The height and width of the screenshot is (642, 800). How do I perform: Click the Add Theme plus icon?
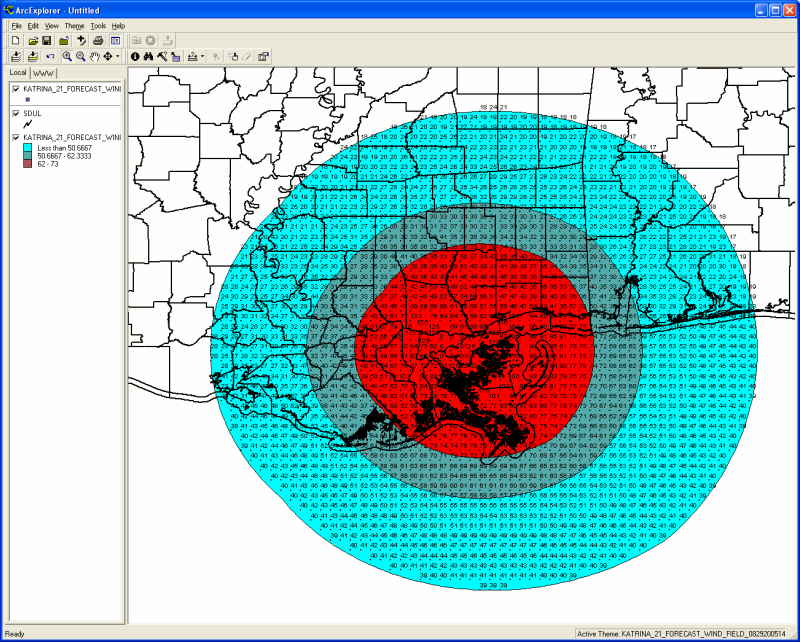point(81,40)
